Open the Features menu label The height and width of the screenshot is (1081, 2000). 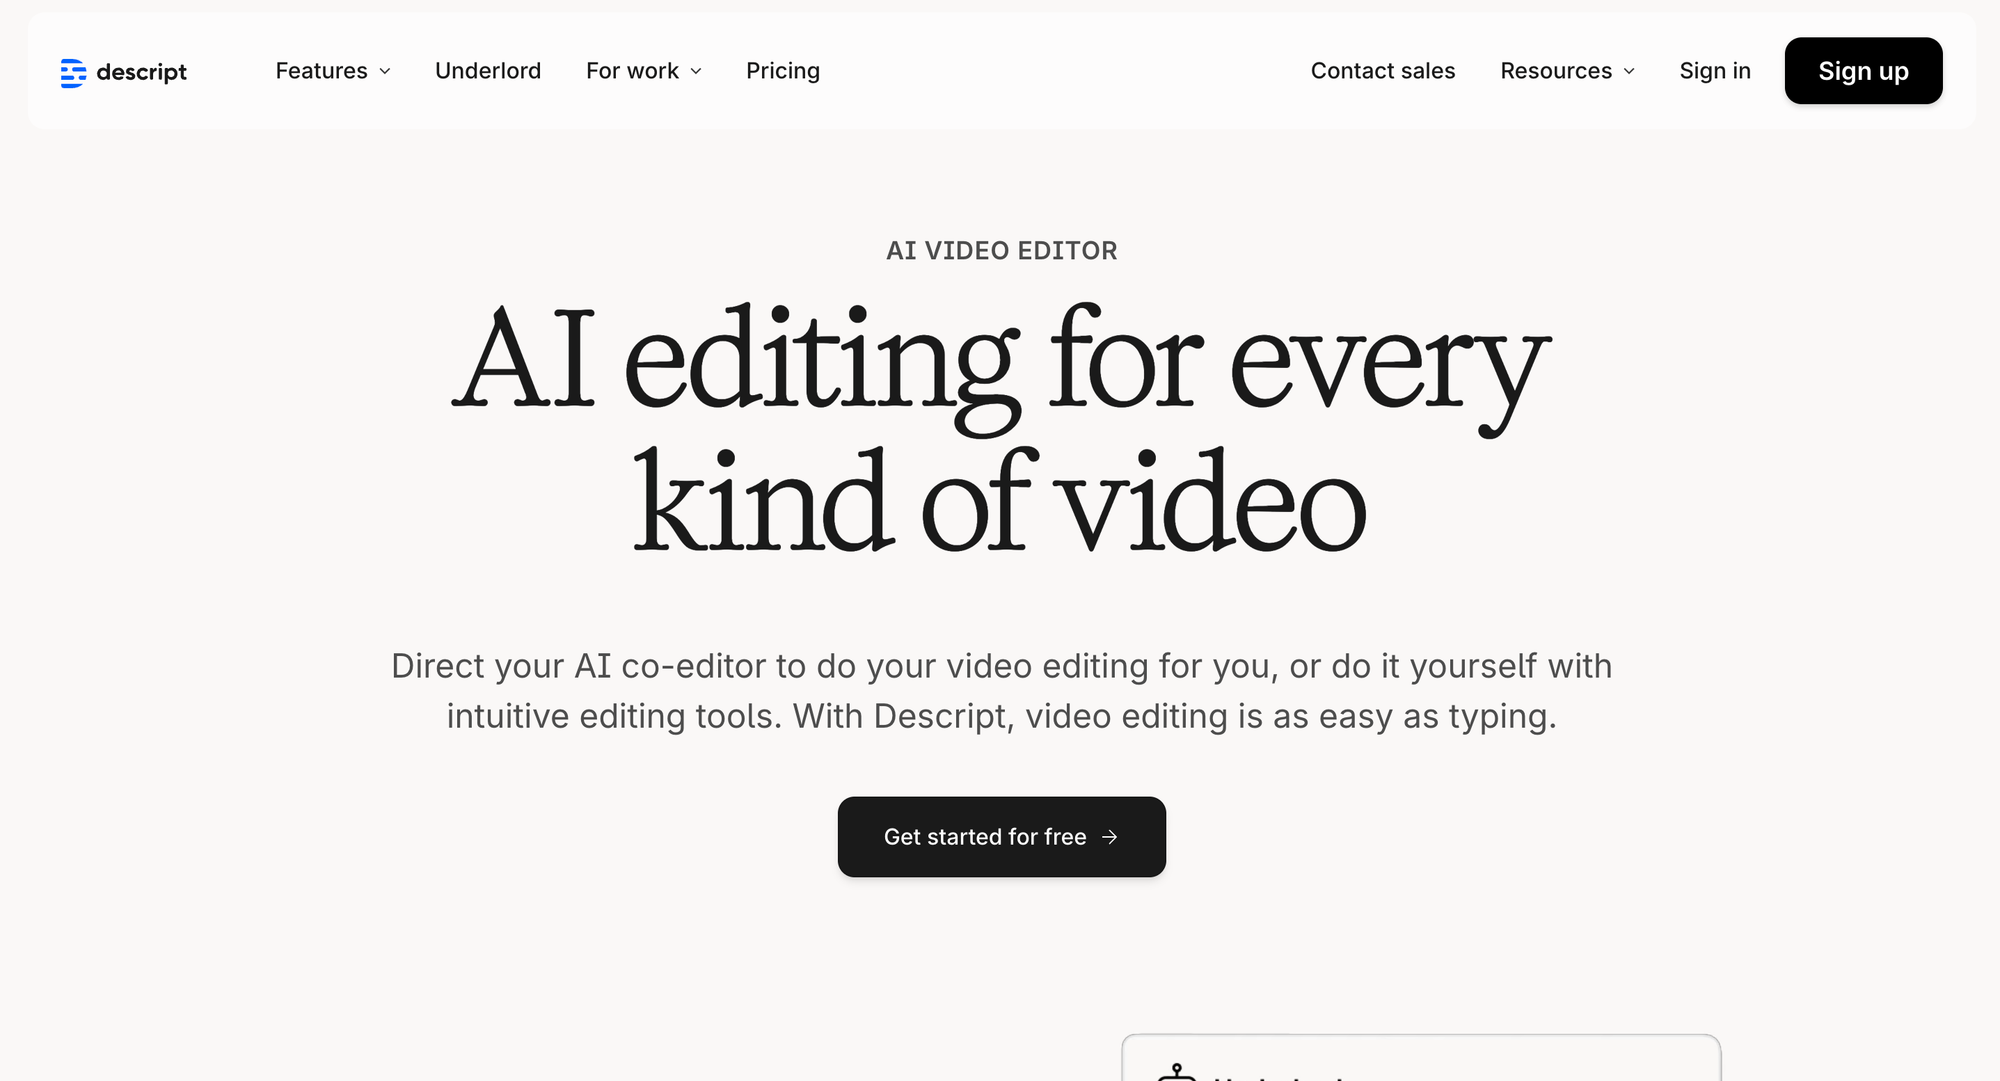(321, 71)
